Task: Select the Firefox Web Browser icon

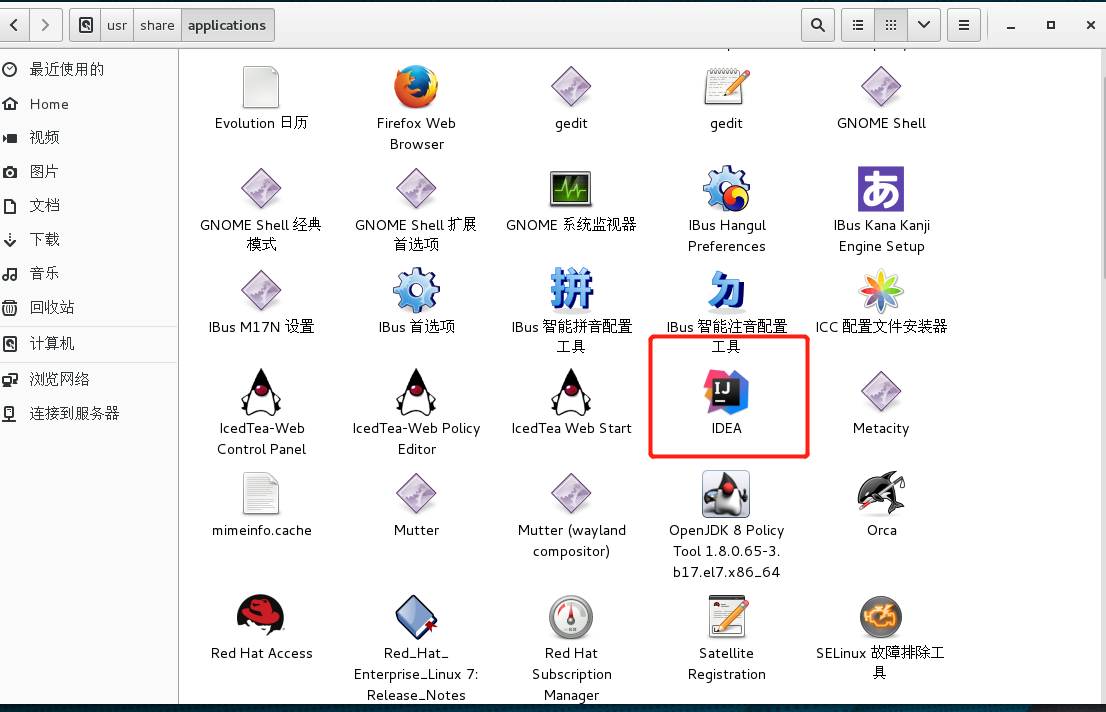Action: pos(416,87)
